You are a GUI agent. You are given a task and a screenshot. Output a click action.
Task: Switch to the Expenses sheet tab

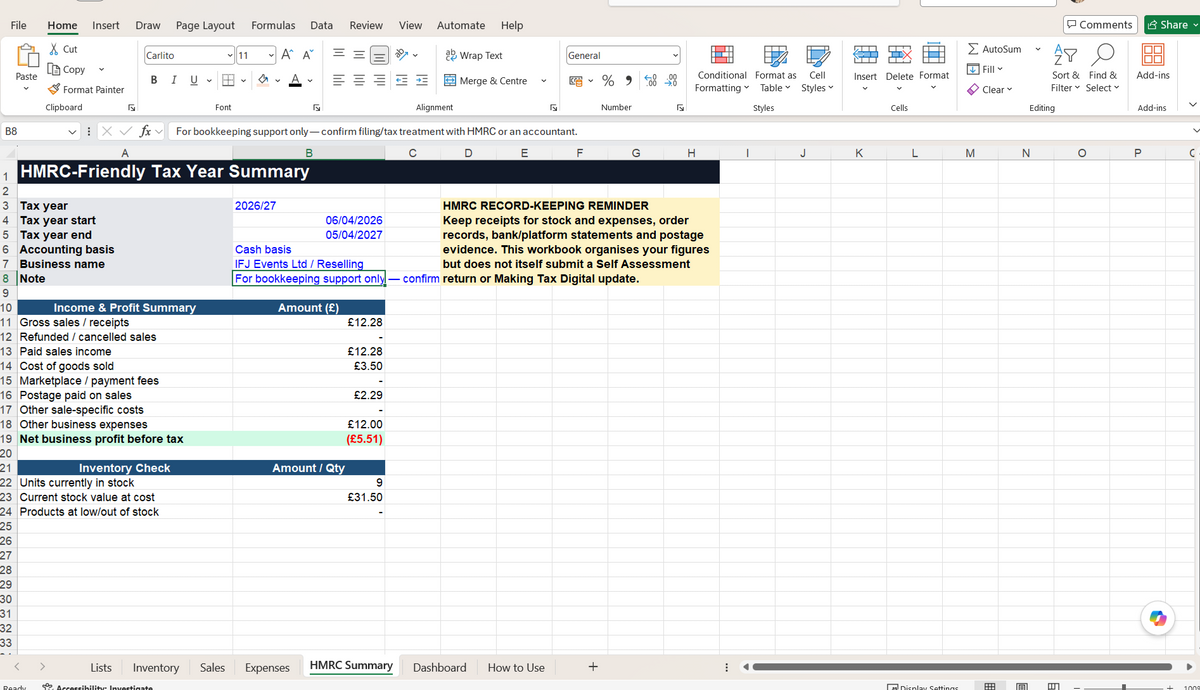267,667
